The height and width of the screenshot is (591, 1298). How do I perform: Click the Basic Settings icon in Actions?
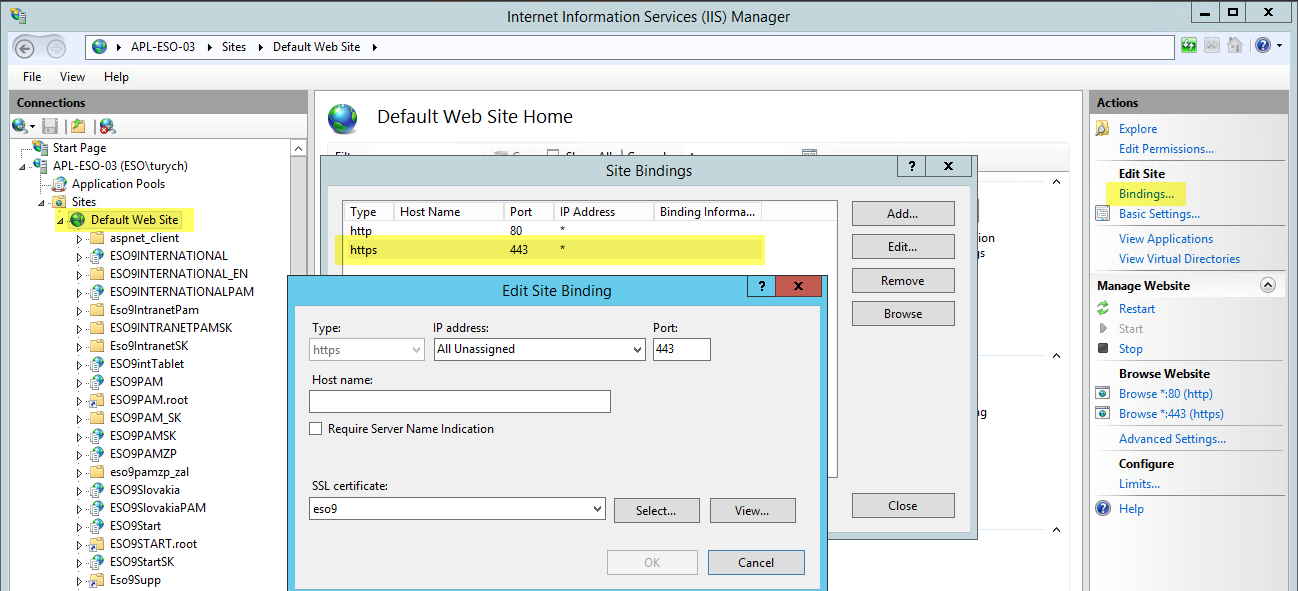tap(1103, 214)
